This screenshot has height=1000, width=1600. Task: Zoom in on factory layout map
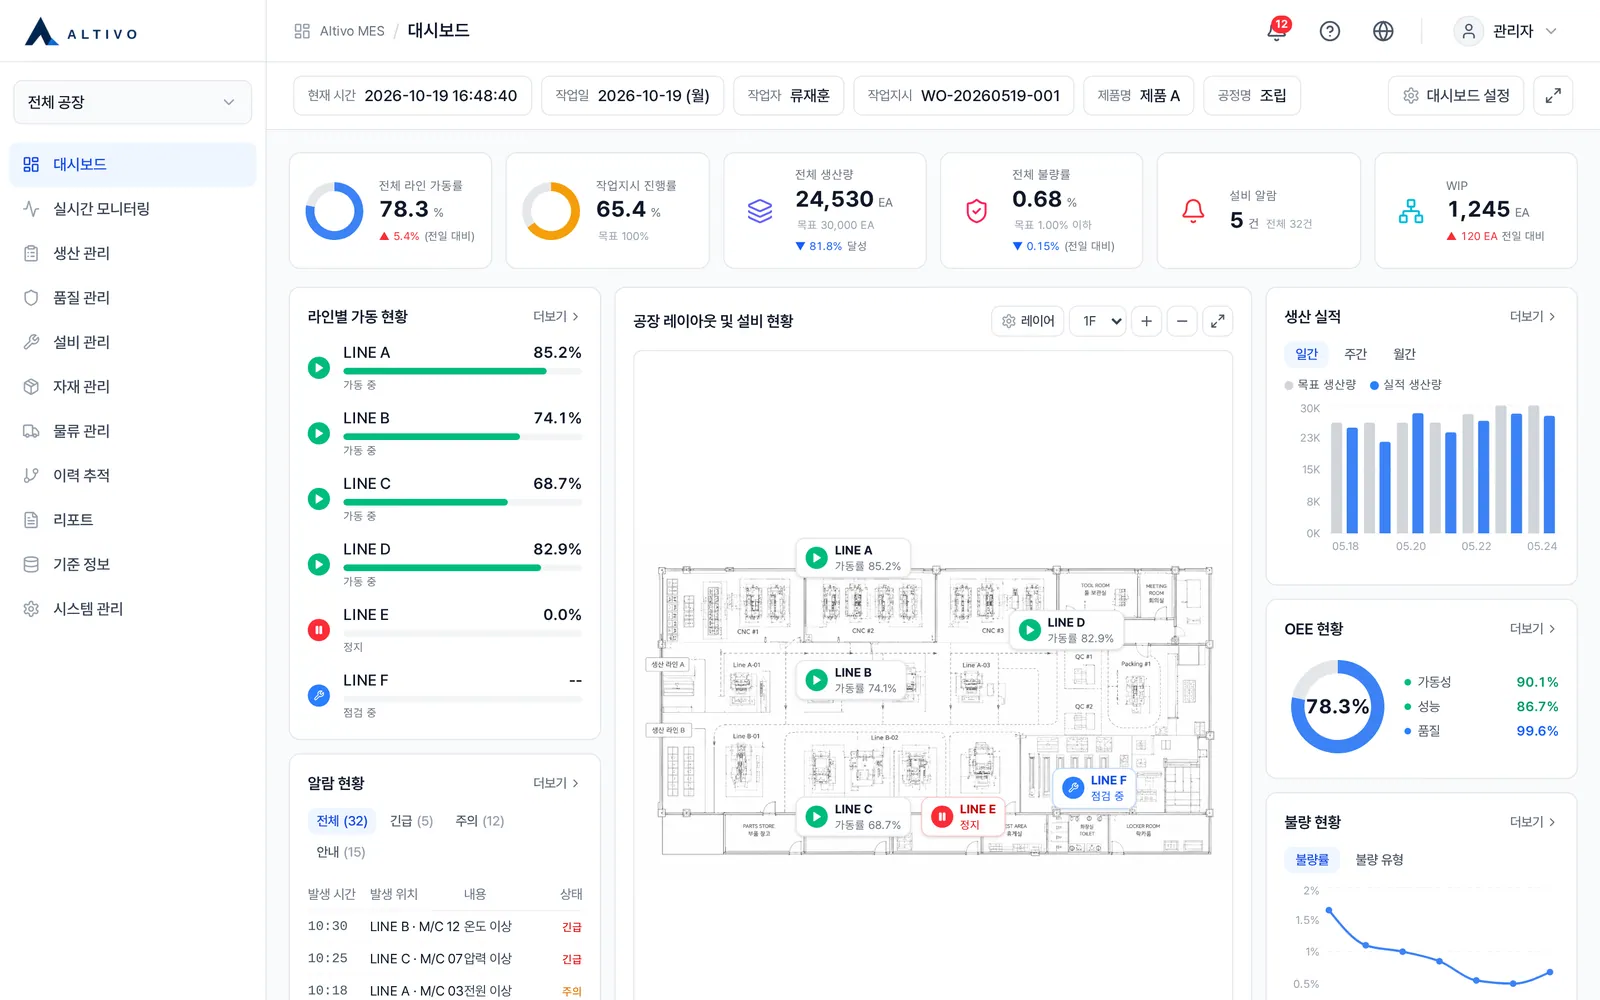(x=1146, y=321)
